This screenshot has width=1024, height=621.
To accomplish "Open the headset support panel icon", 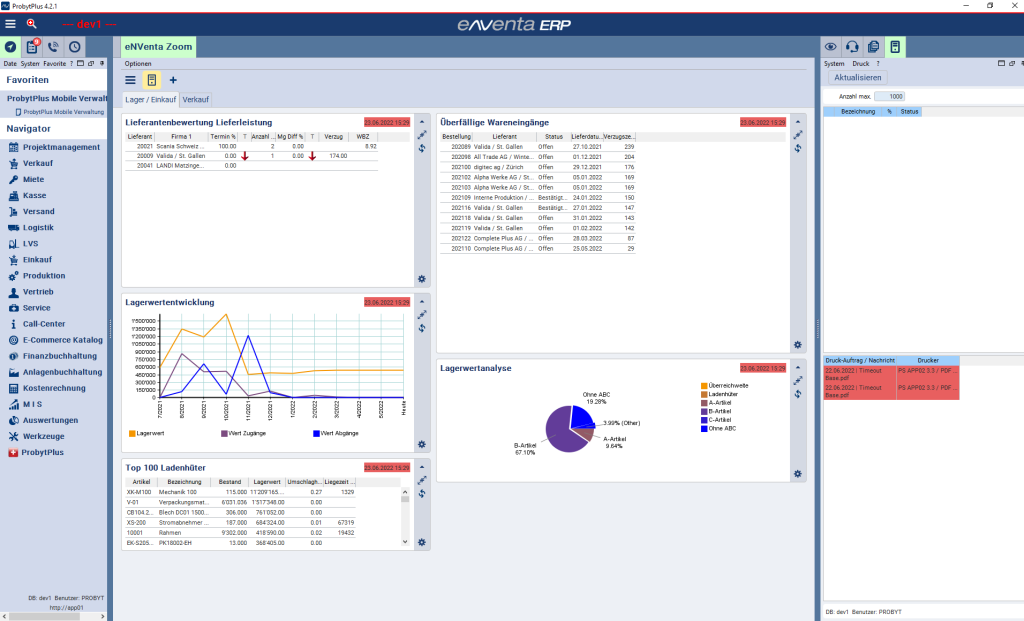I will click(x=852, y=47).
